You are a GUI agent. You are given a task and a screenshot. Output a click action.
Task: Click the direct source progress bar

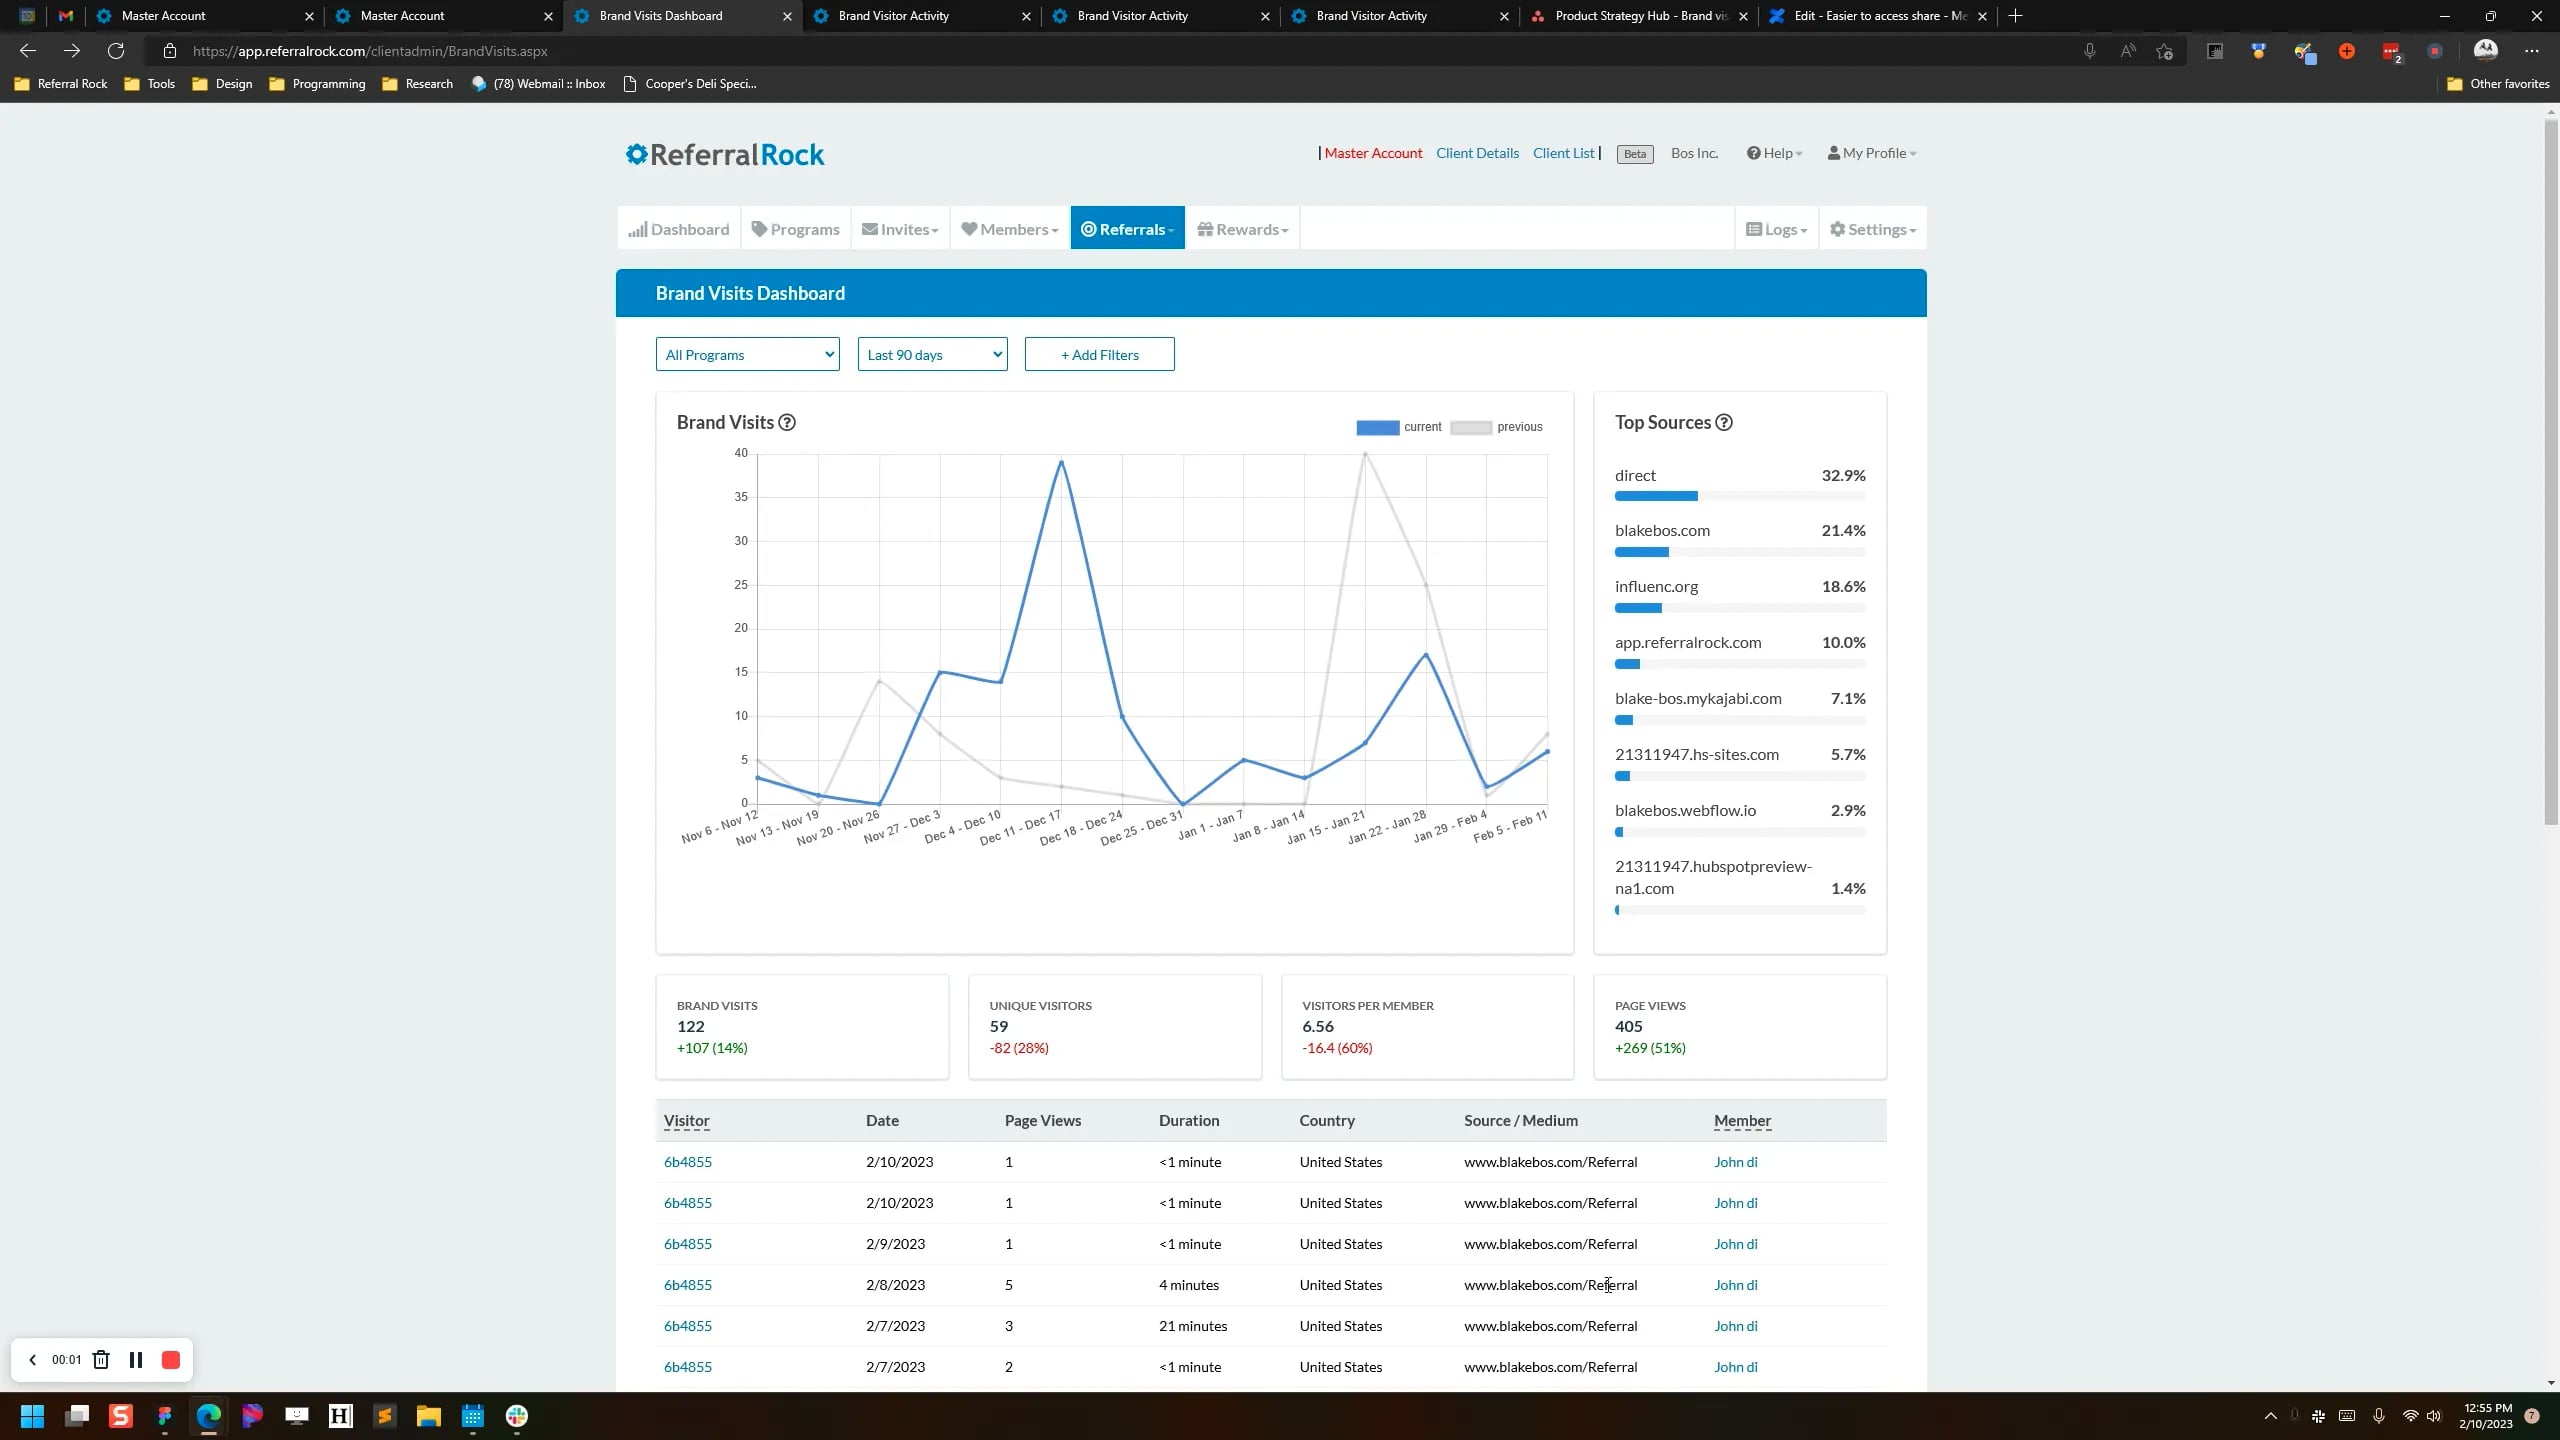coord(1655,496)
